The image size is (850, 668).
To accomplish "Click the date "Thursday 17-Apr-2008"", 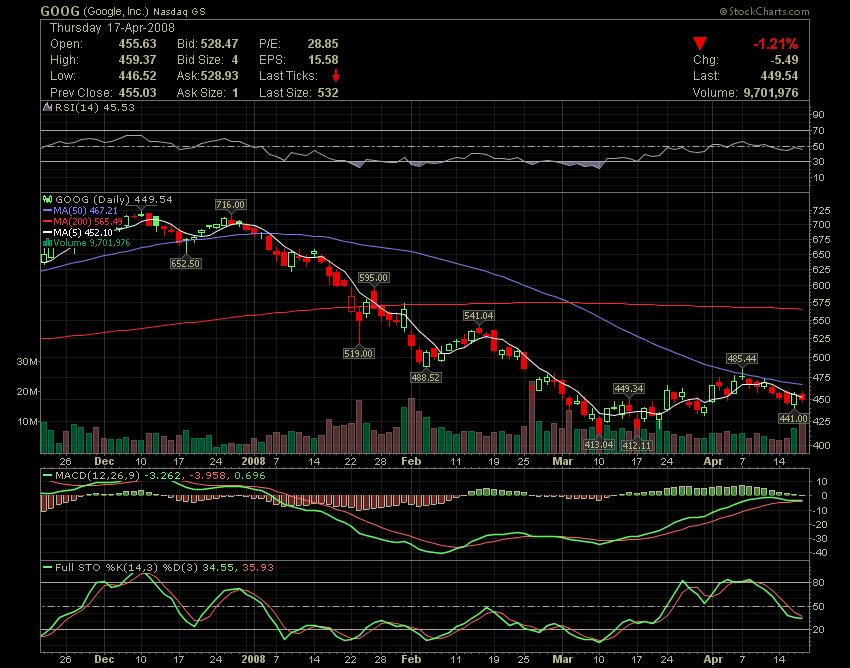I will (x=112, y=28).
